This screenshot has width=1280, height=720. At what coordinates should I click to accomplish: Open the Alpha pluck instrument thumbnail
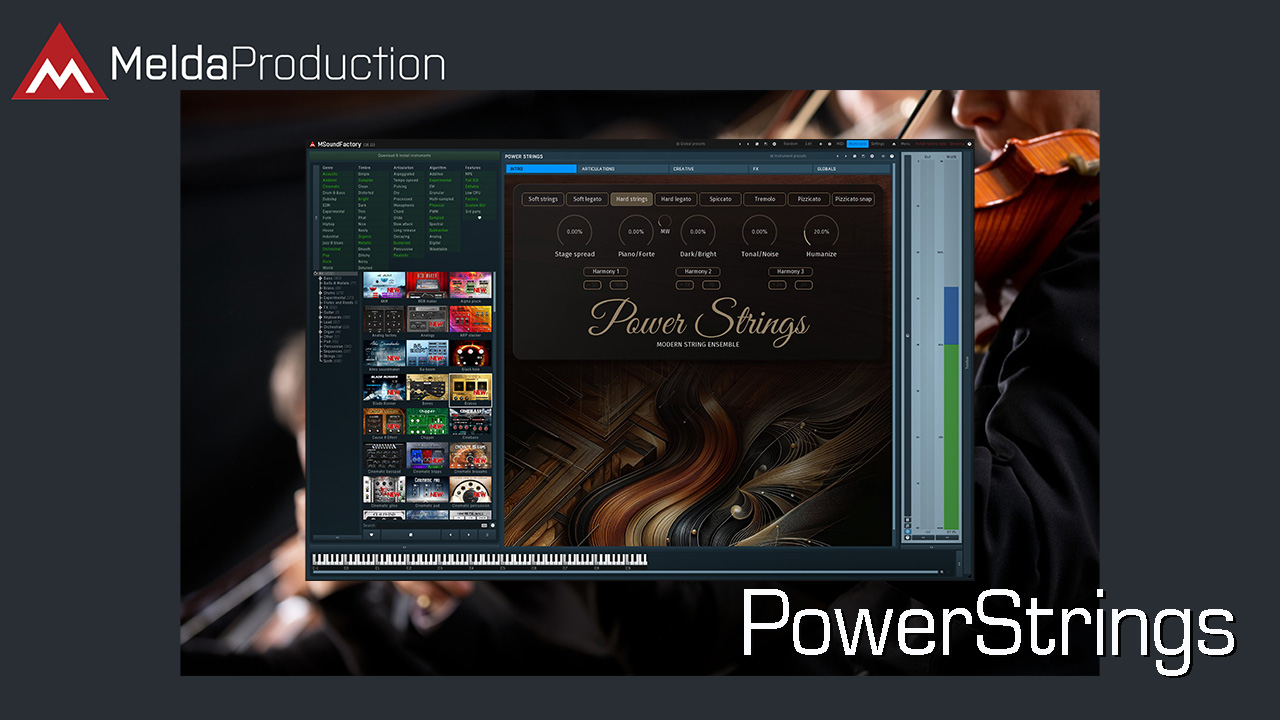click(x=470, y=287)
